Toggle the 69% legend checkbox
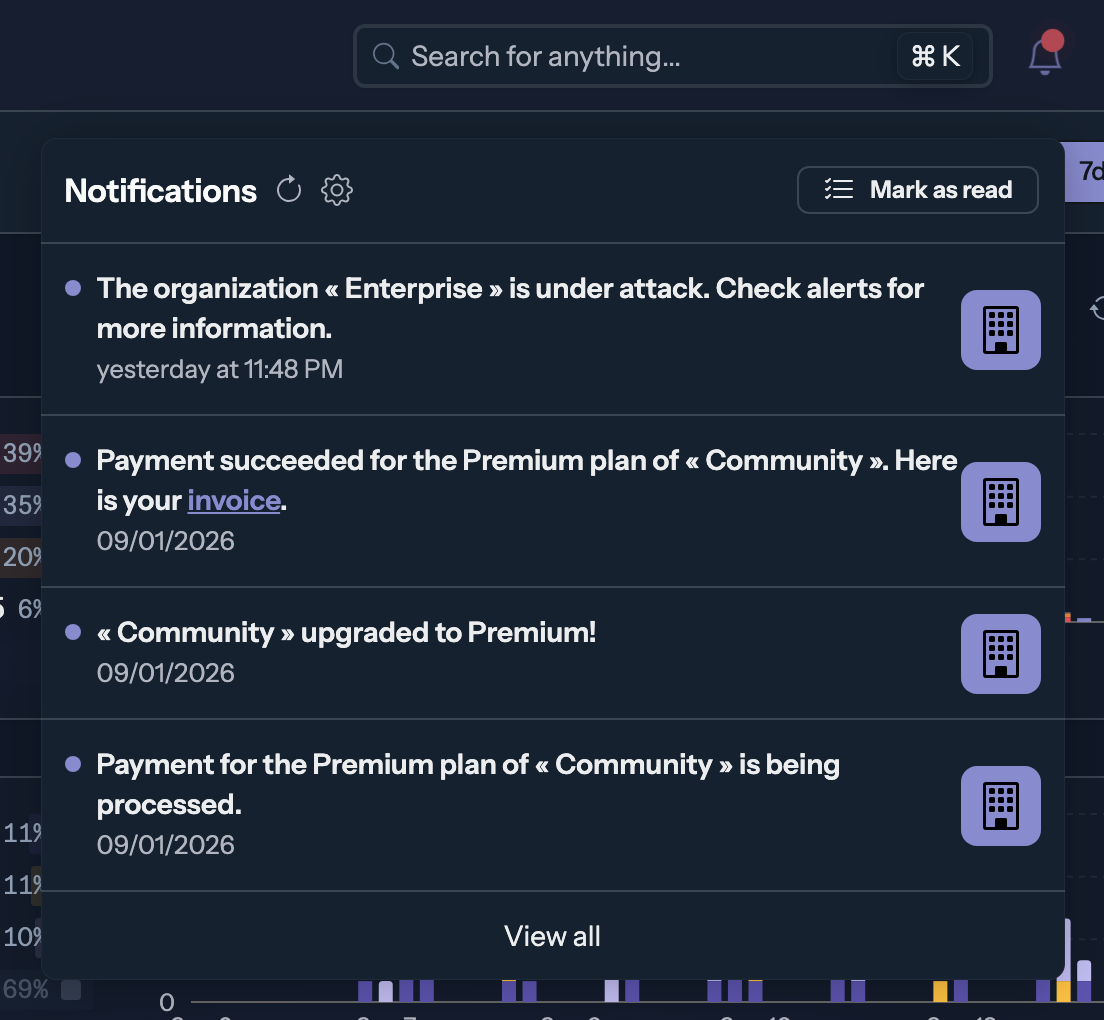 71,990
